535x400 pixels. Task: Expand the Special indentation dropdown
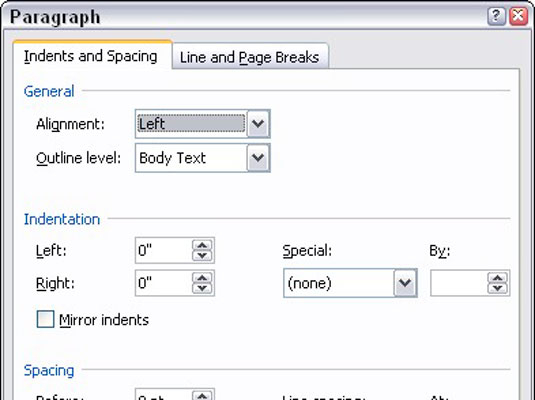405,283
